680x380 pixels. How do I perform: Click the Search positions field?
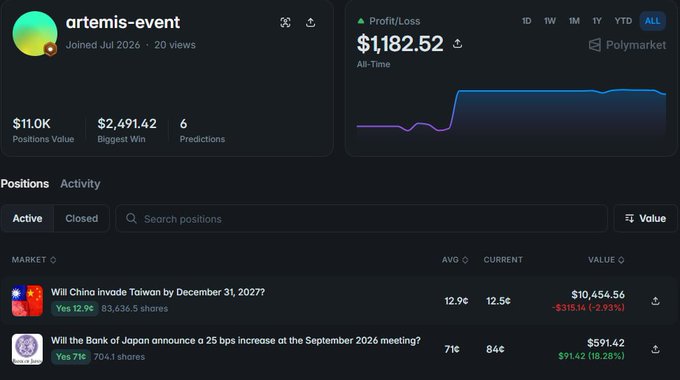(361, 219)
